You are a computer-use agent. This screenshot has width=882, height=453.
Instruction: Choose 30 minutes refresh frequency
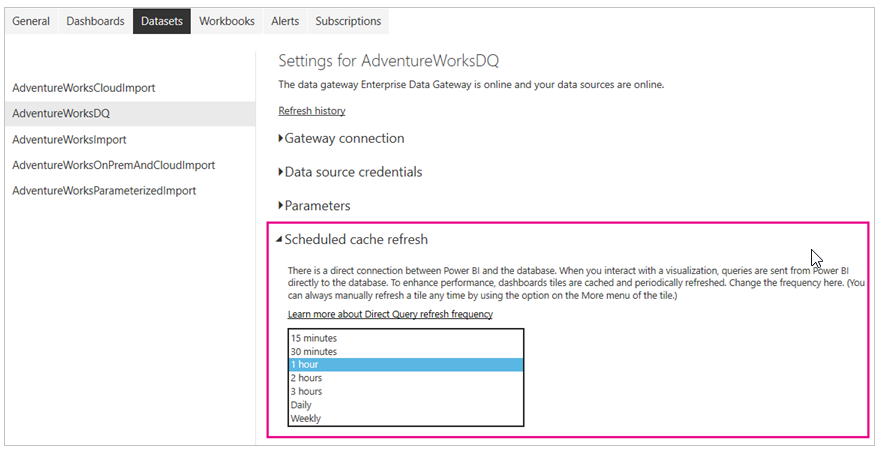coord(406,352)
